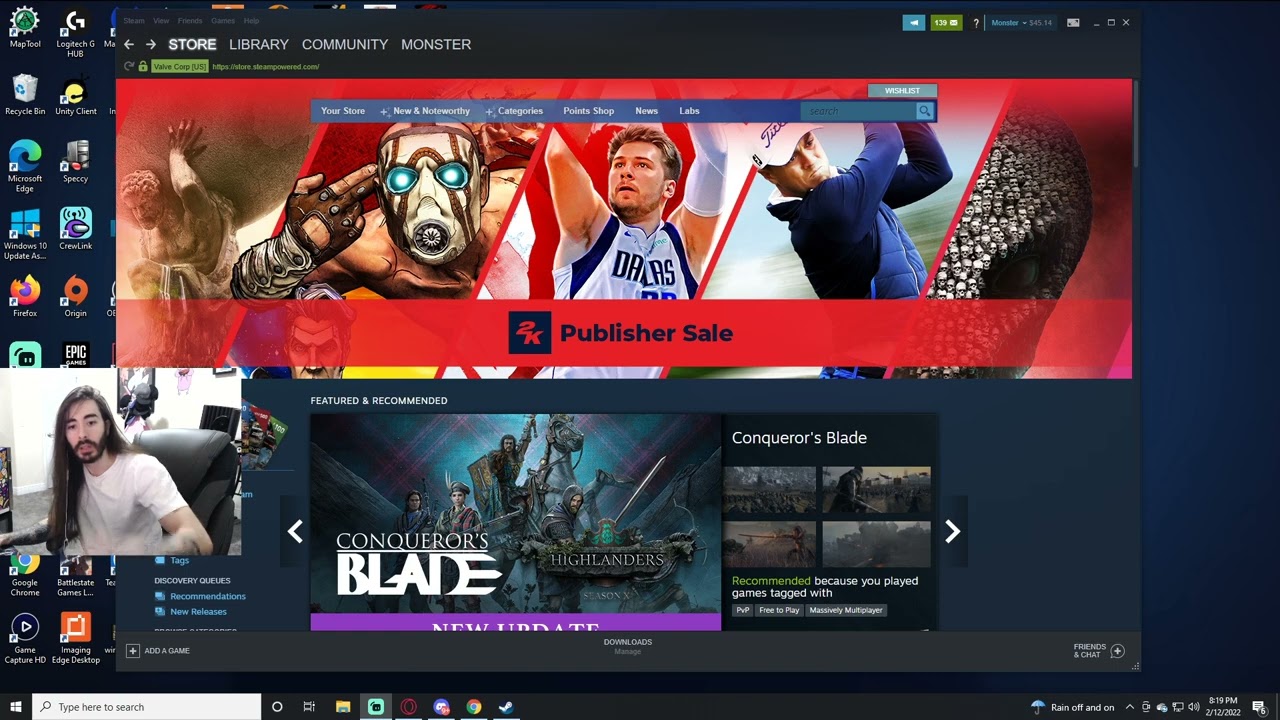This screenshot has height=720, width=1280.
Task: Open Steam announcements megaphone button
Action: pos(914,23)
